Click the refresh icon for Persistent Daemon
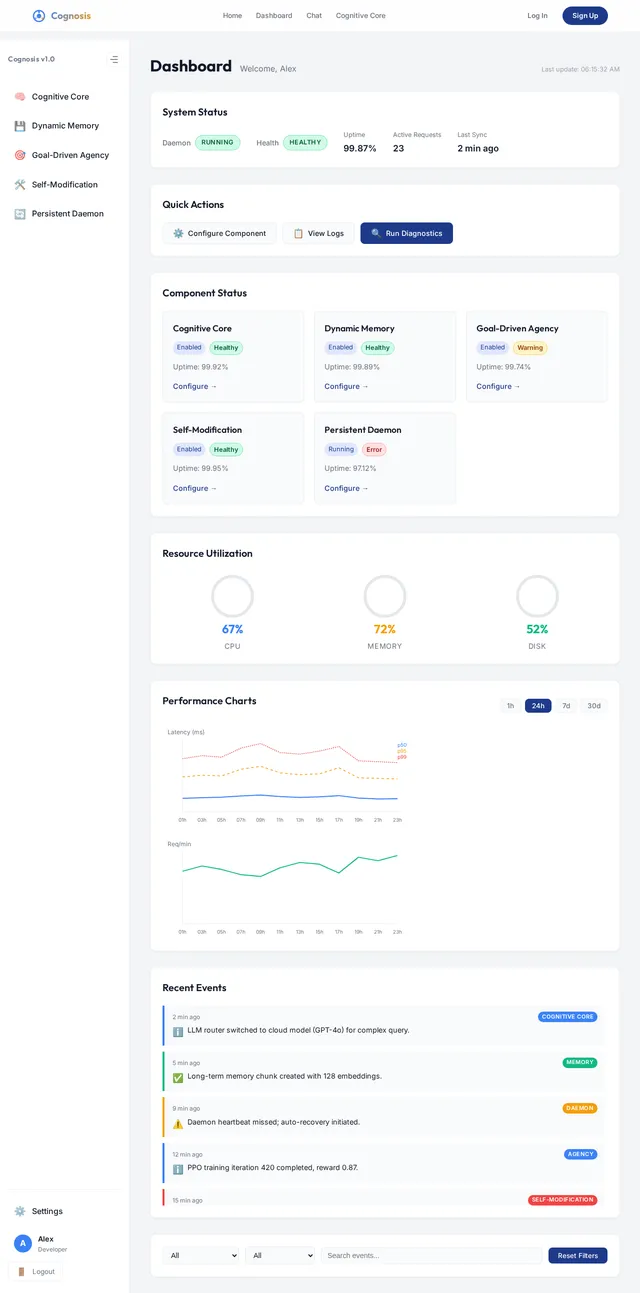 20,213
